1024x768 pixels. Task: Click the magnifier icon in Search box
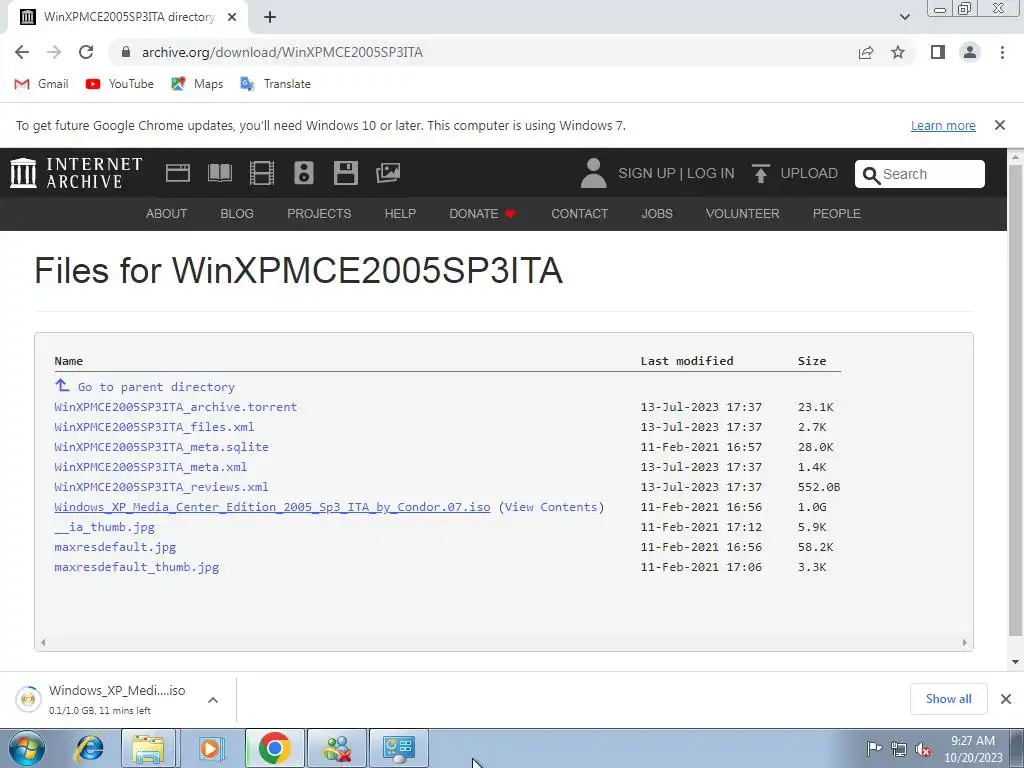coord(871,174)
